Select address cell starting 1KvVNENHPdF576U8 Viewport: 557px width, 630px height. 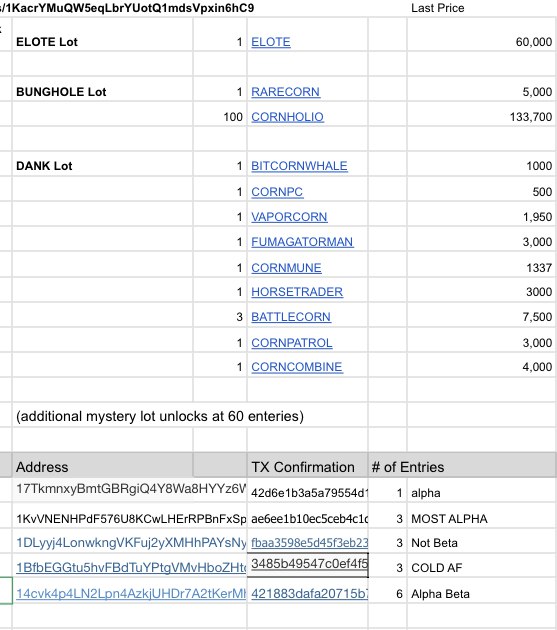click(131, 516)
